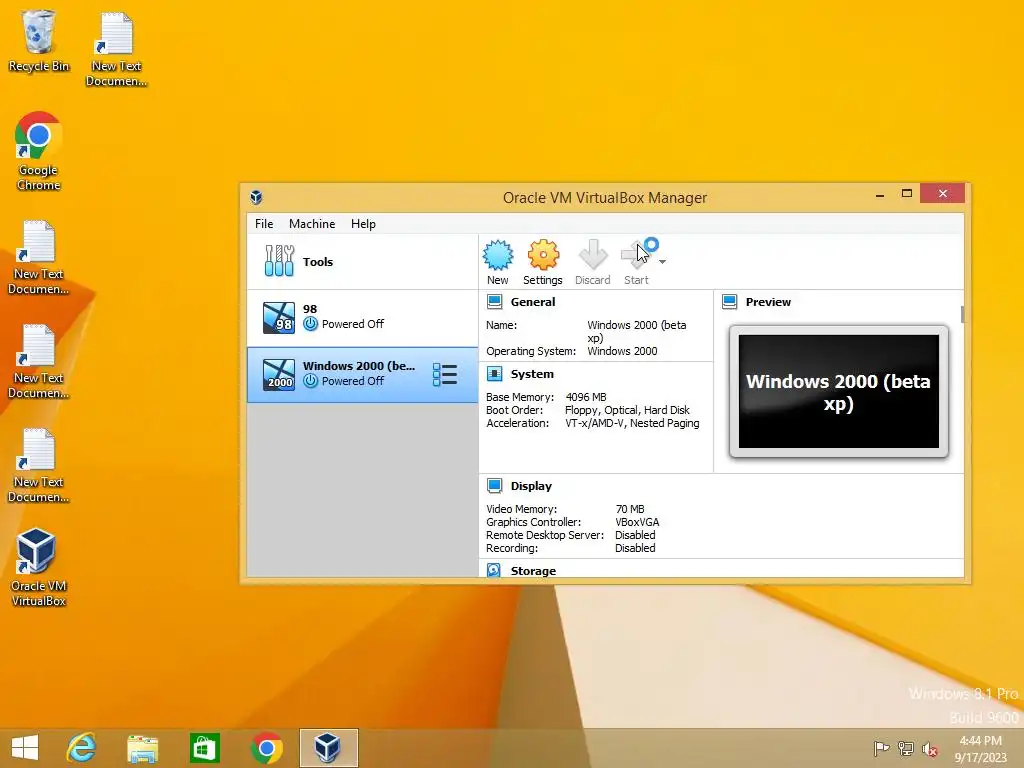Open Windows Store from taskbar
This screenshot has height=768, width=1024.
(204, 748)
